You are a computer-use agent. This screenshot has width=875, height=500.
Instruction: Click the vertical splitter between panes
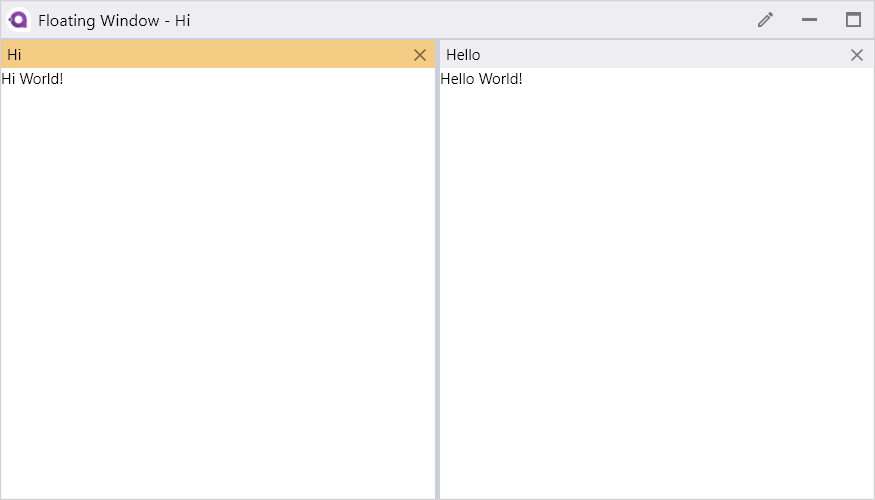(438, 269)
